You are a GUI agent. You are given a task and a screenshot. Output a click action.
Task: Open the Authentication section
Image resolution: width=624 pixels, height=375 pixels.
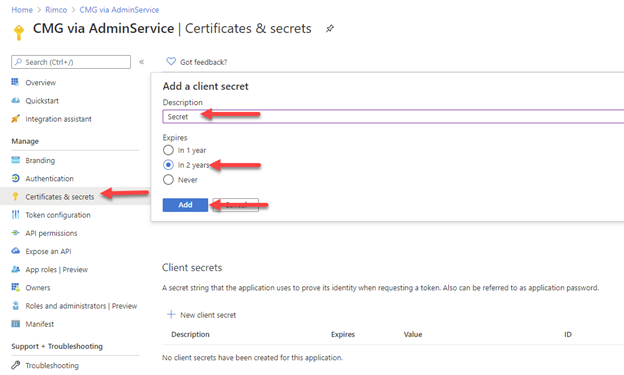(49, 179)
